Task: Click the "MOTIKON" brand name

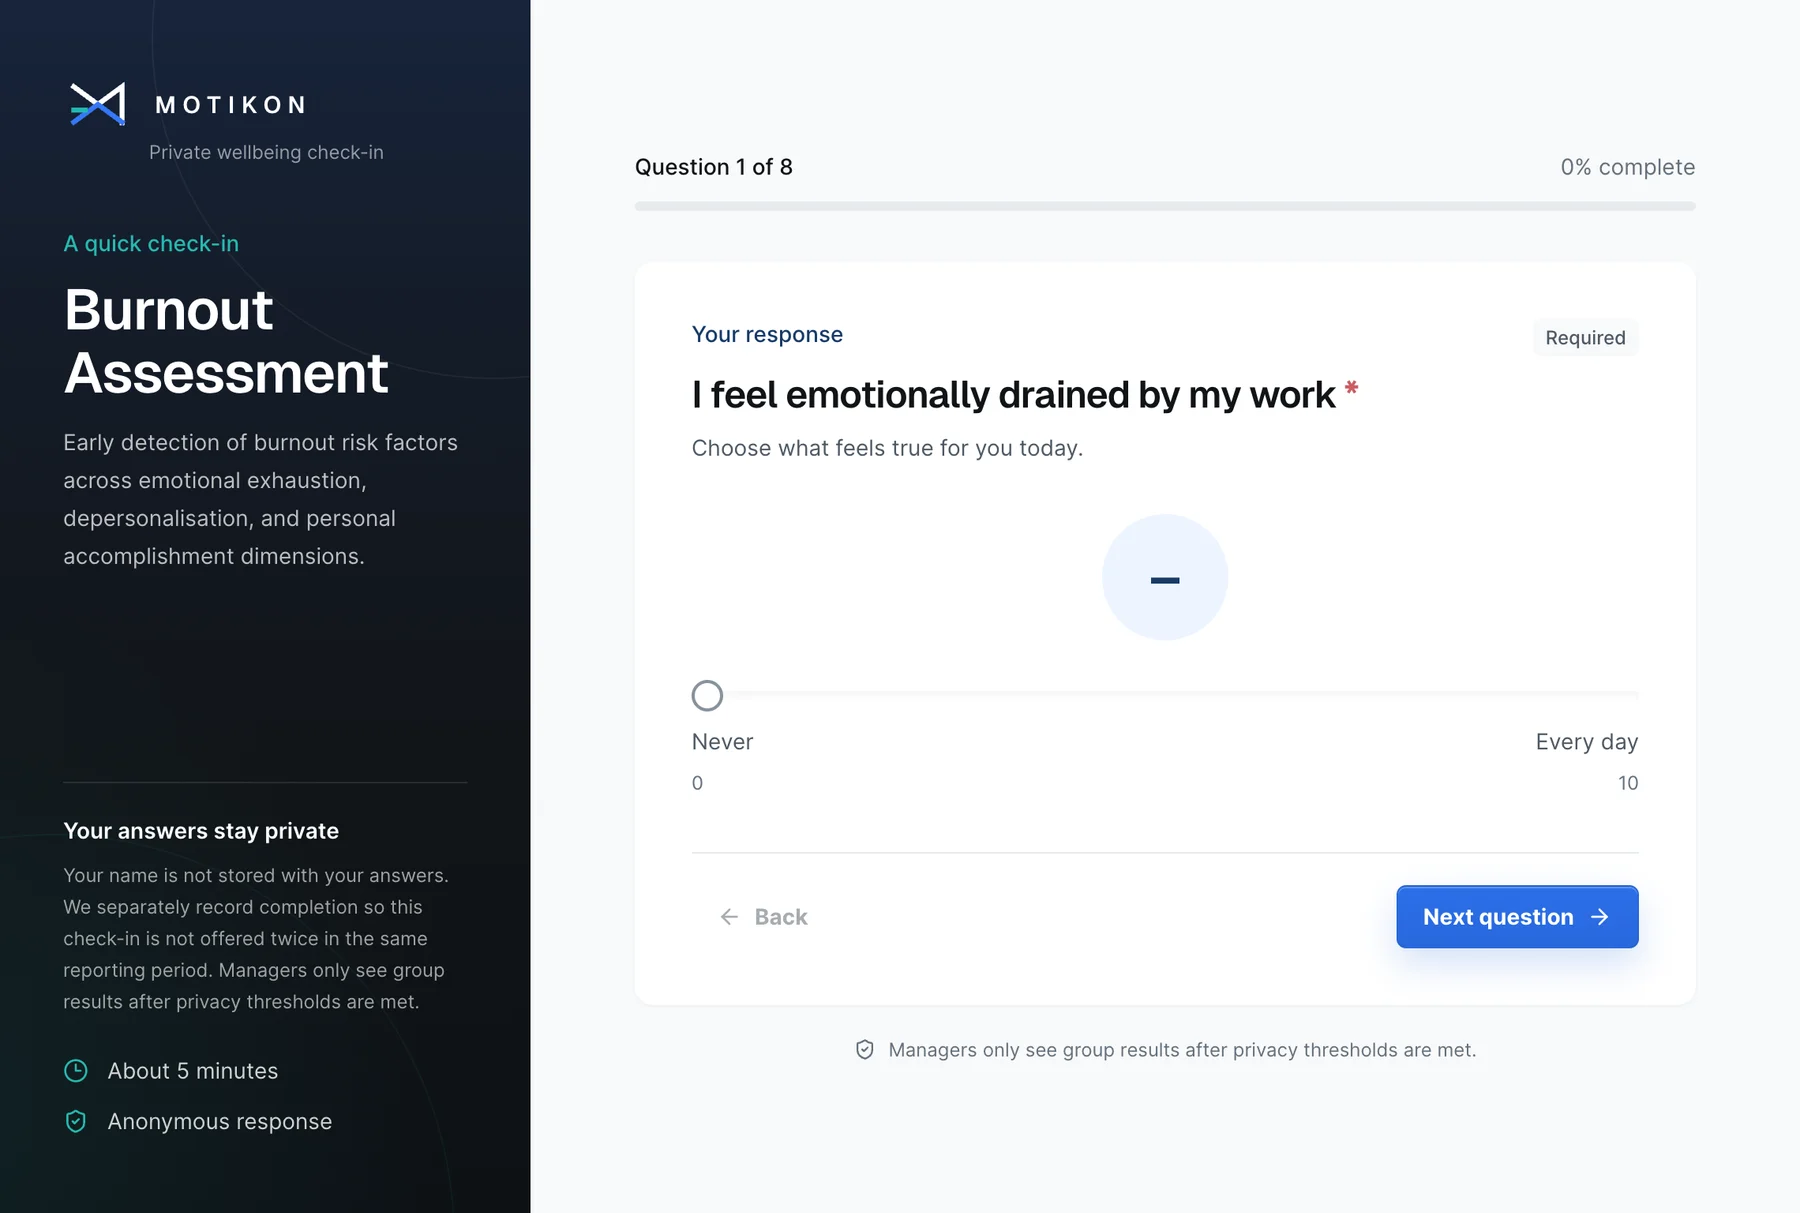Action: coord(231,105)
